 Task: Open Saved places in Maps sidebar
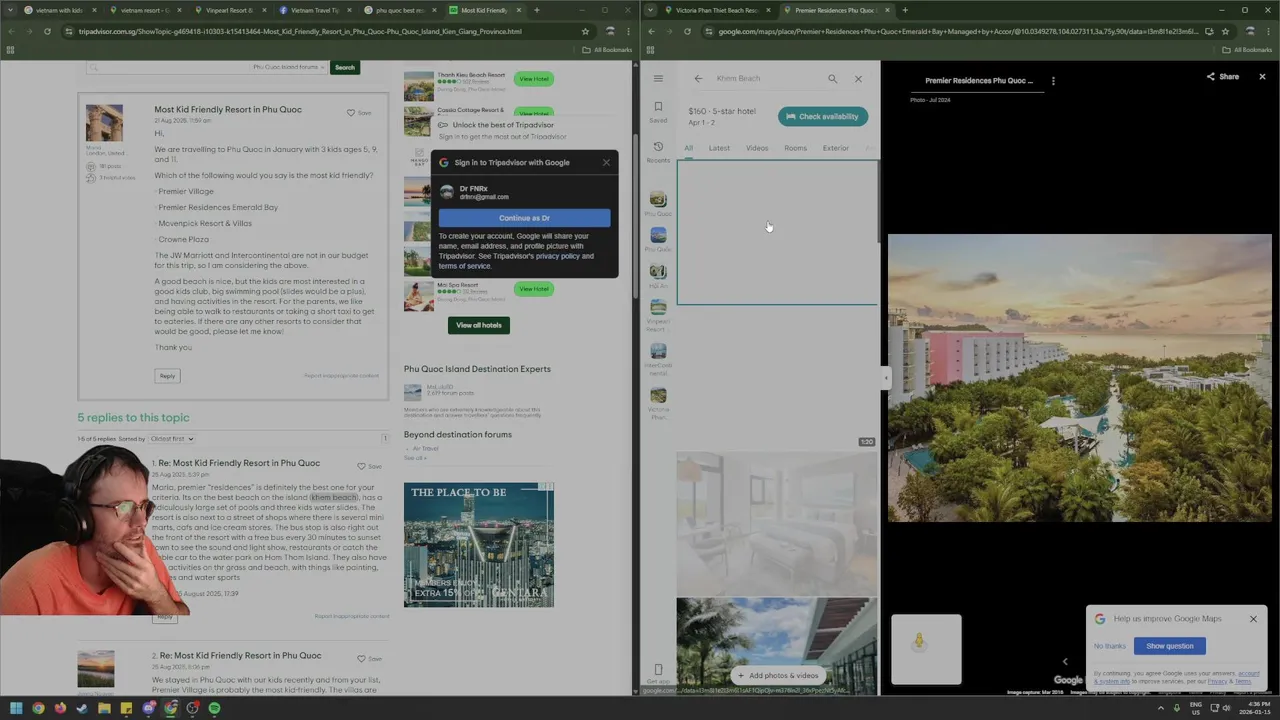(x=658, y=111)
